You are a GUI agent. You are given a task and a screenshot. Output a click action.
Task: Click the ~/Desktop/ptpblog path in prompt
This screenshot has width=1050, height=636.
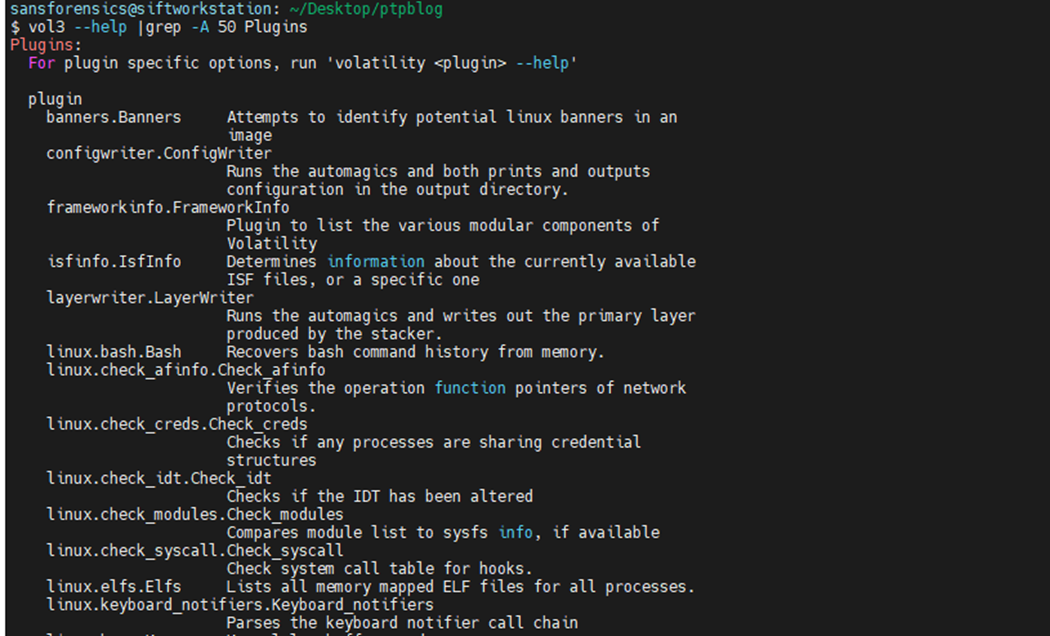coord(366,9)
